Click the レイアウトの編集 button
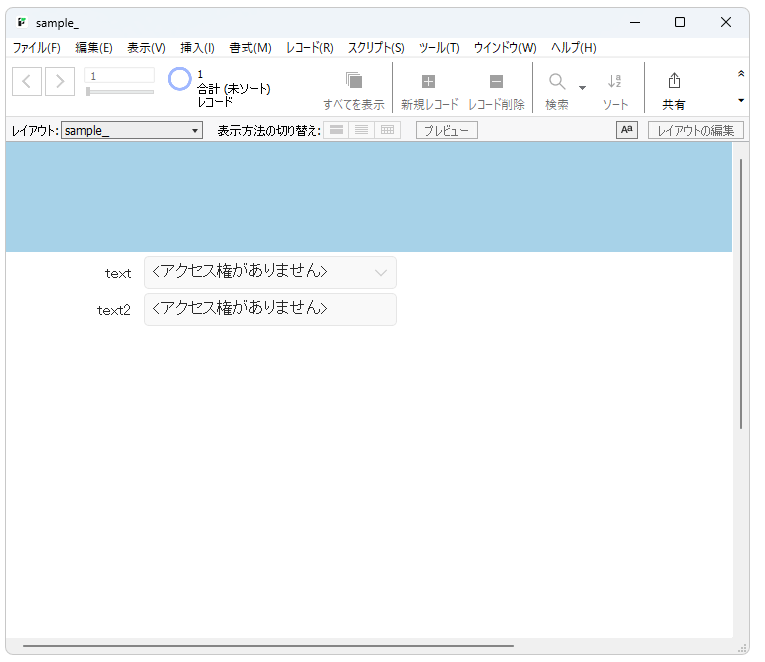 click(x=696, y=130)
